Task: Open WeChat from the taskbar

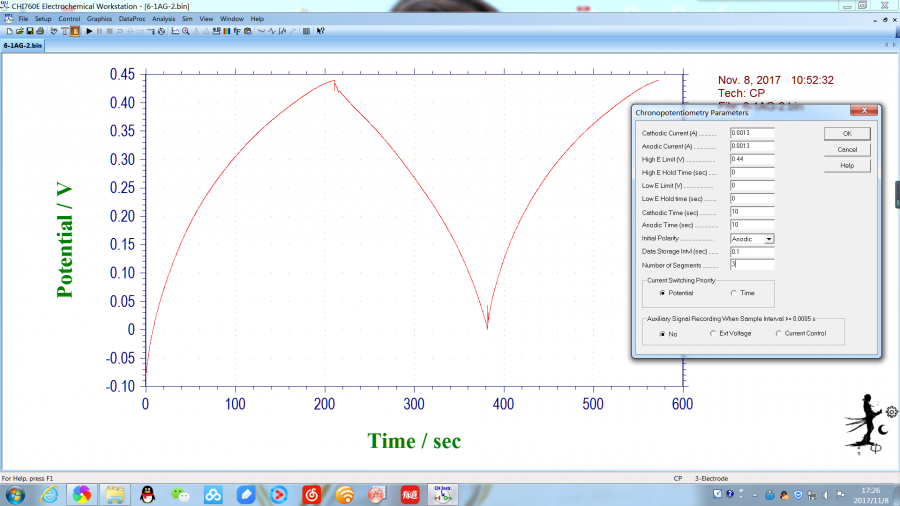Action: tap(180, 495)
